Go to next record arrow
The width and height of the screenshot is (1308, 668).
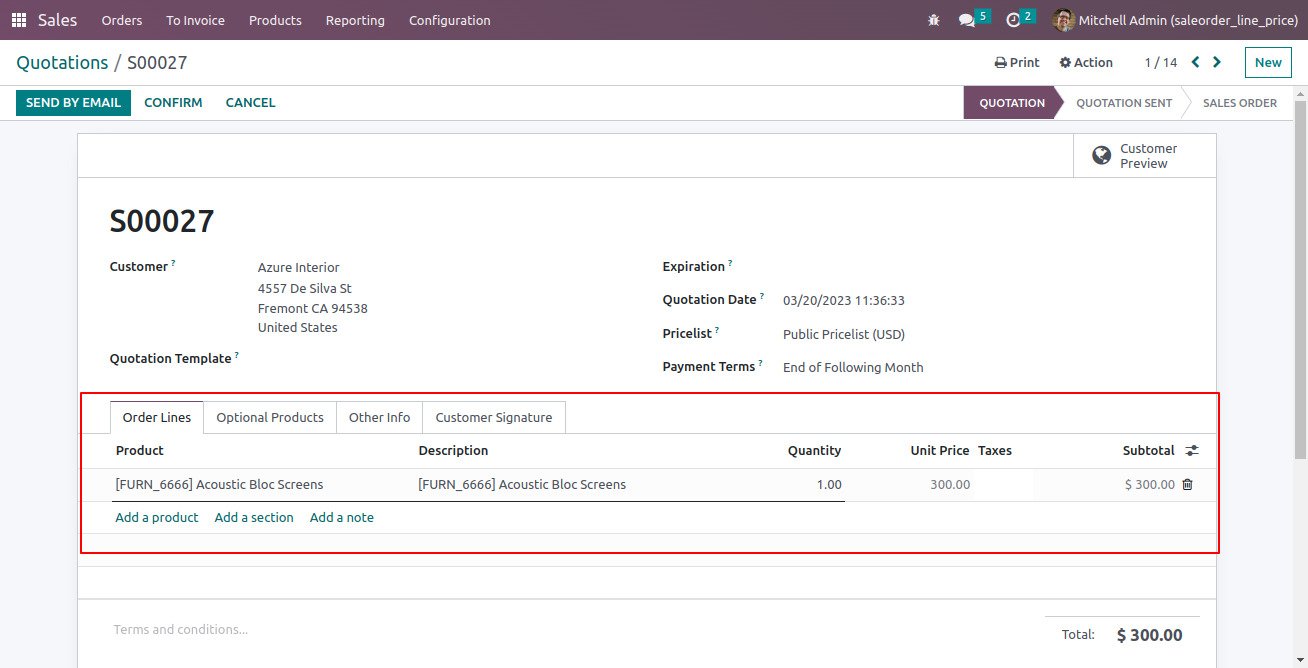(x=1217, y=62)
